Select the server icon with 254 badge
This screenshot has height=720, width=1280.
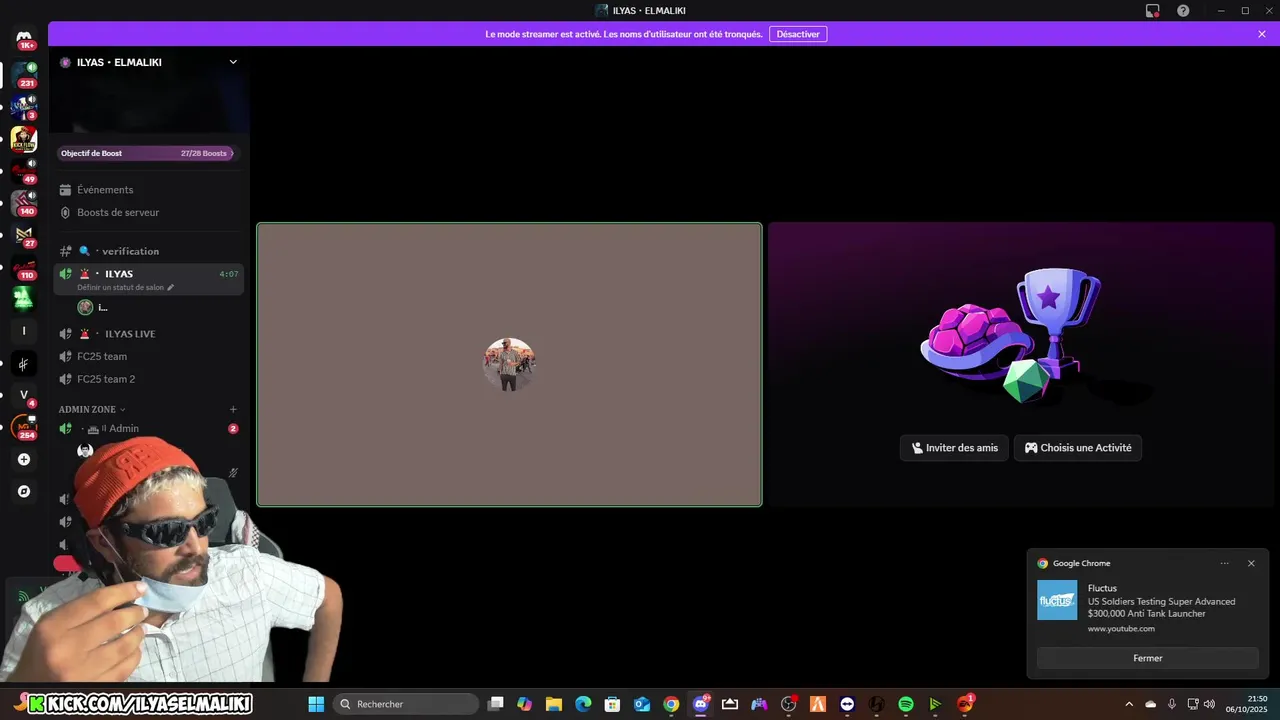[x=24, y=427]
